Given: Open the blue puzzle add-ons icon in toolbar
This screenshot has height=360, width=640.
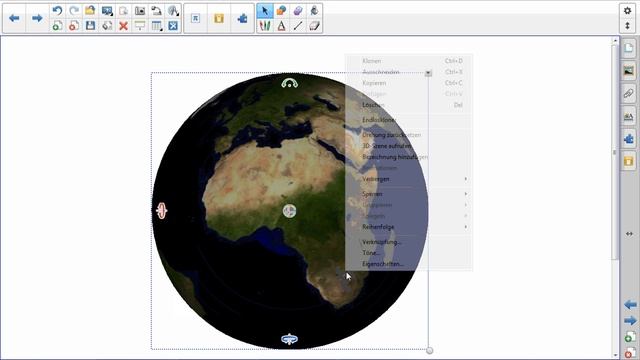Looking at the screenshot, I should 242,18.
